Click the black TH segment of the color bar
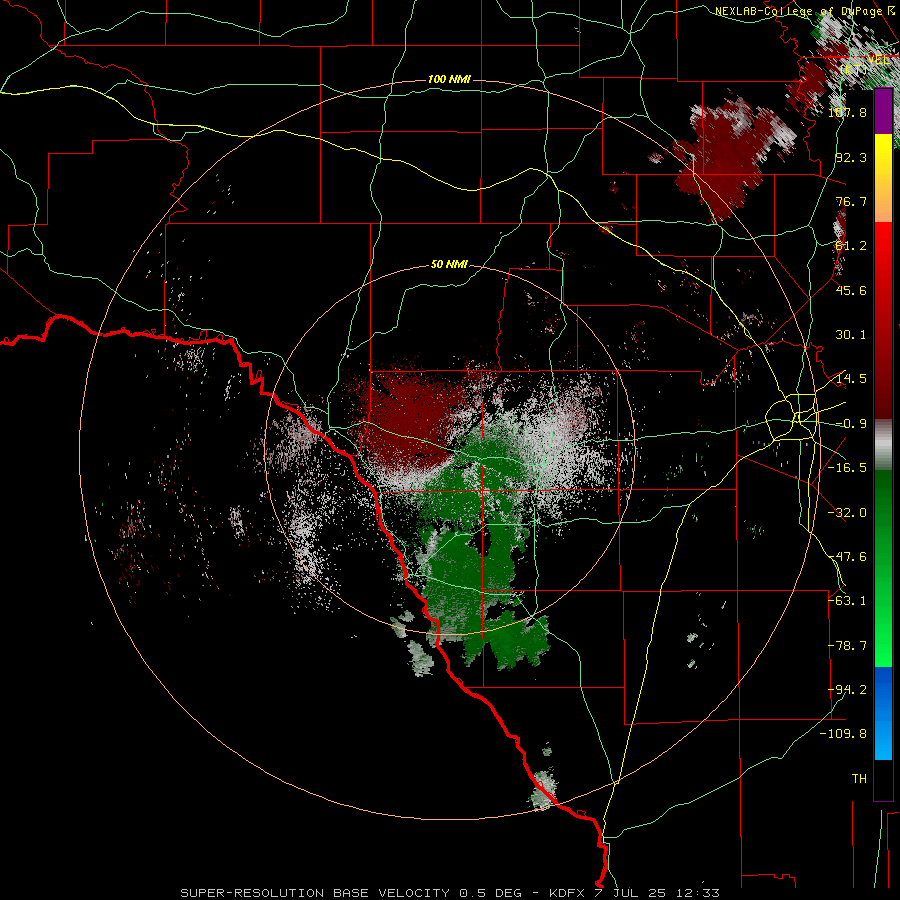This screenshot has width=900, height=900. pyautogui.click(x=883, y=779)
